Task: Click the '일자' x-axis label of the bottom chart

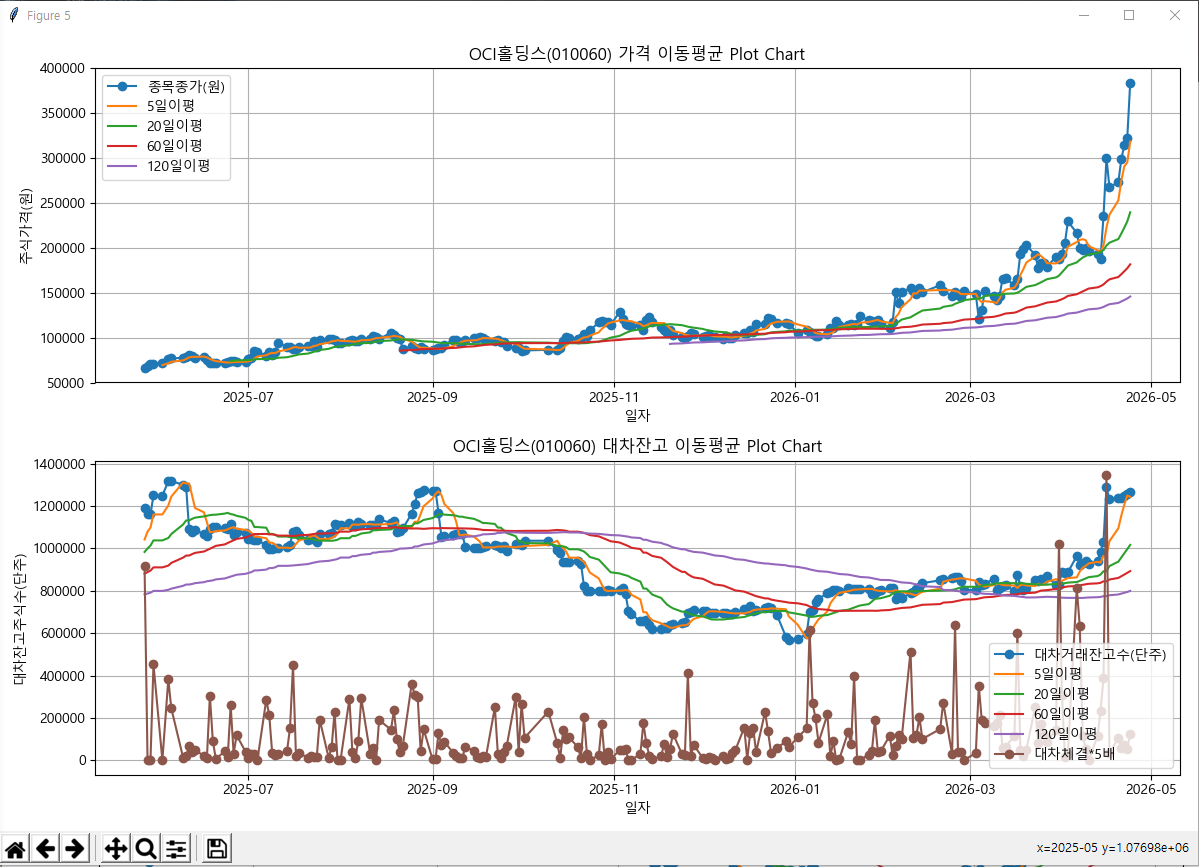Action: [637, 807]
